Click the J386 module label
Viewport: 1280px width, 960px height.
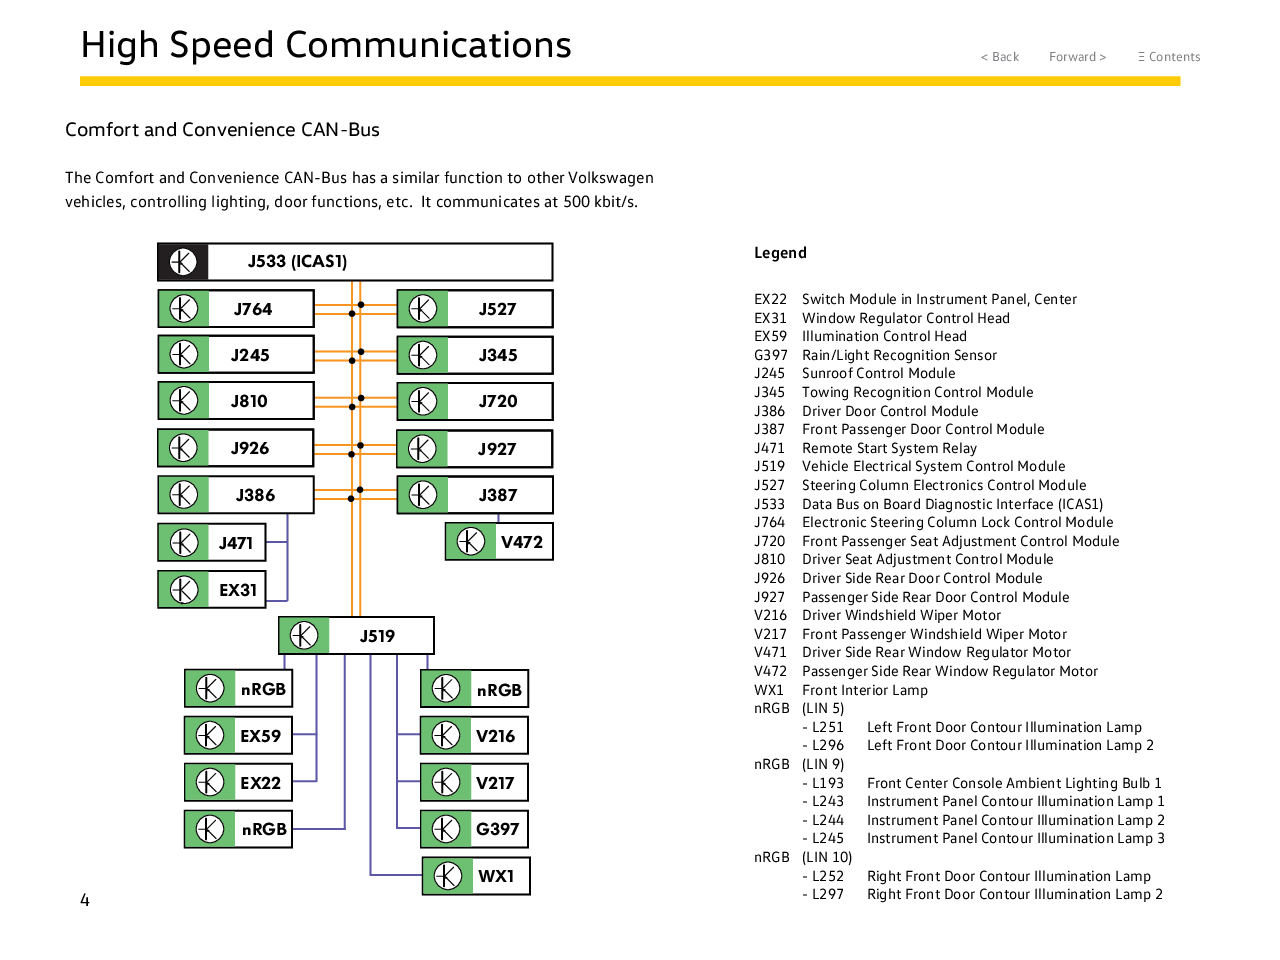pyautogui.click(x=256, y=495)
